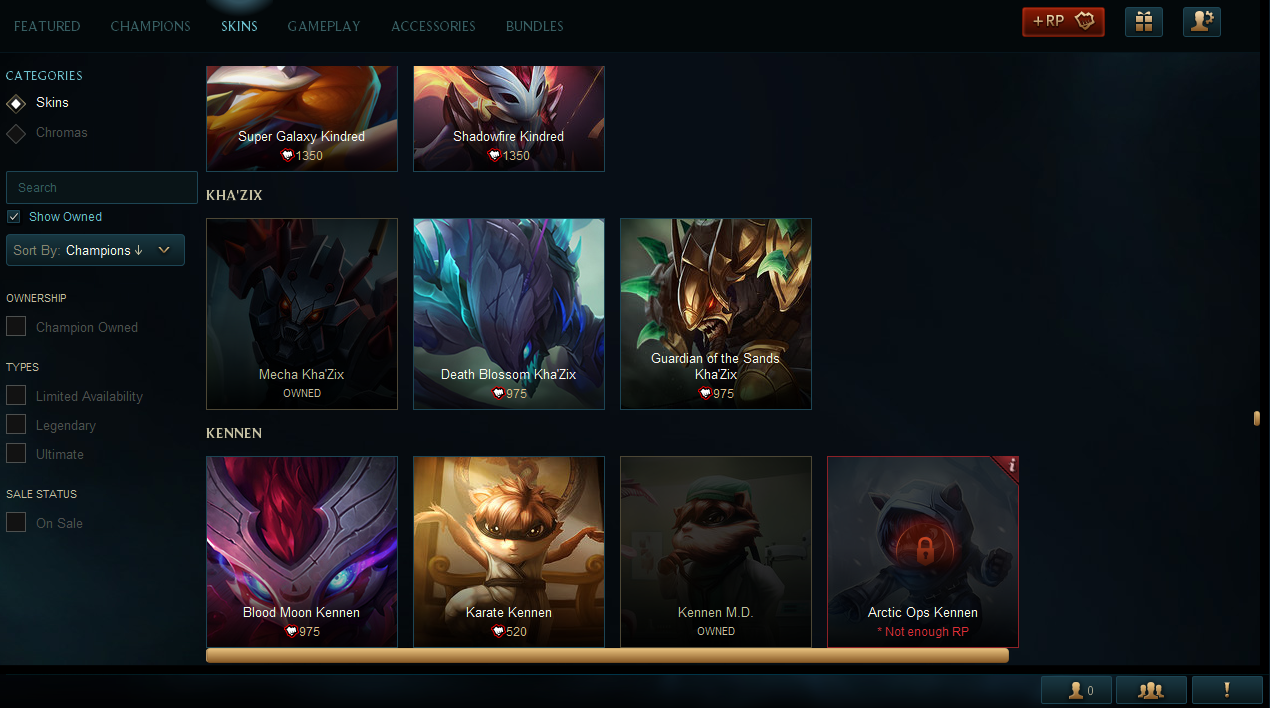Tick the On Sale checkbox
Viewport: 1270px width, 708px height.
16,522
